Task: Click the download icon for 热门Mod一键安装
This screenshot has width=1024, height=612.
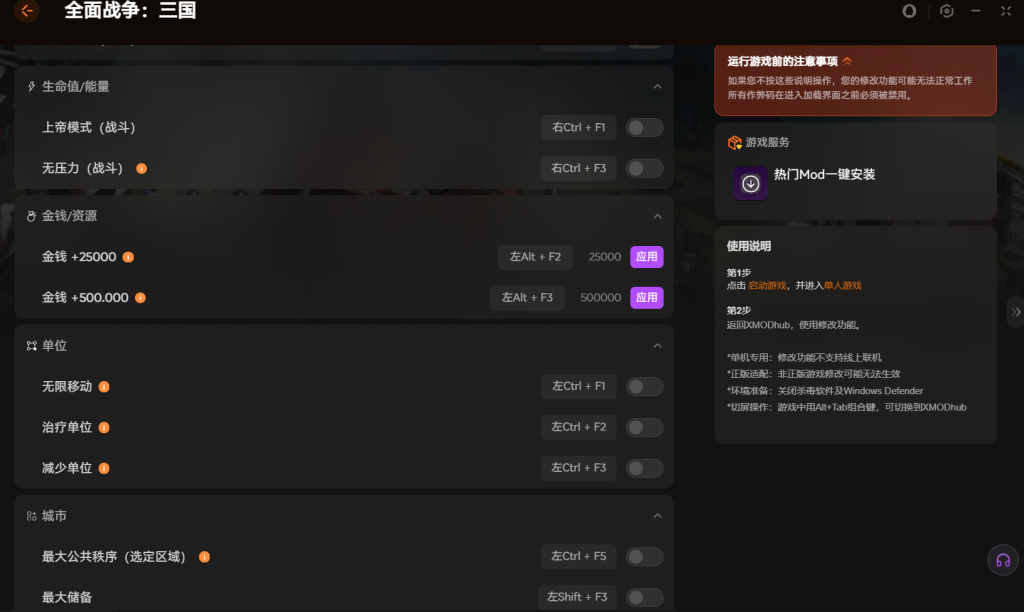Action: click(751, 184)
